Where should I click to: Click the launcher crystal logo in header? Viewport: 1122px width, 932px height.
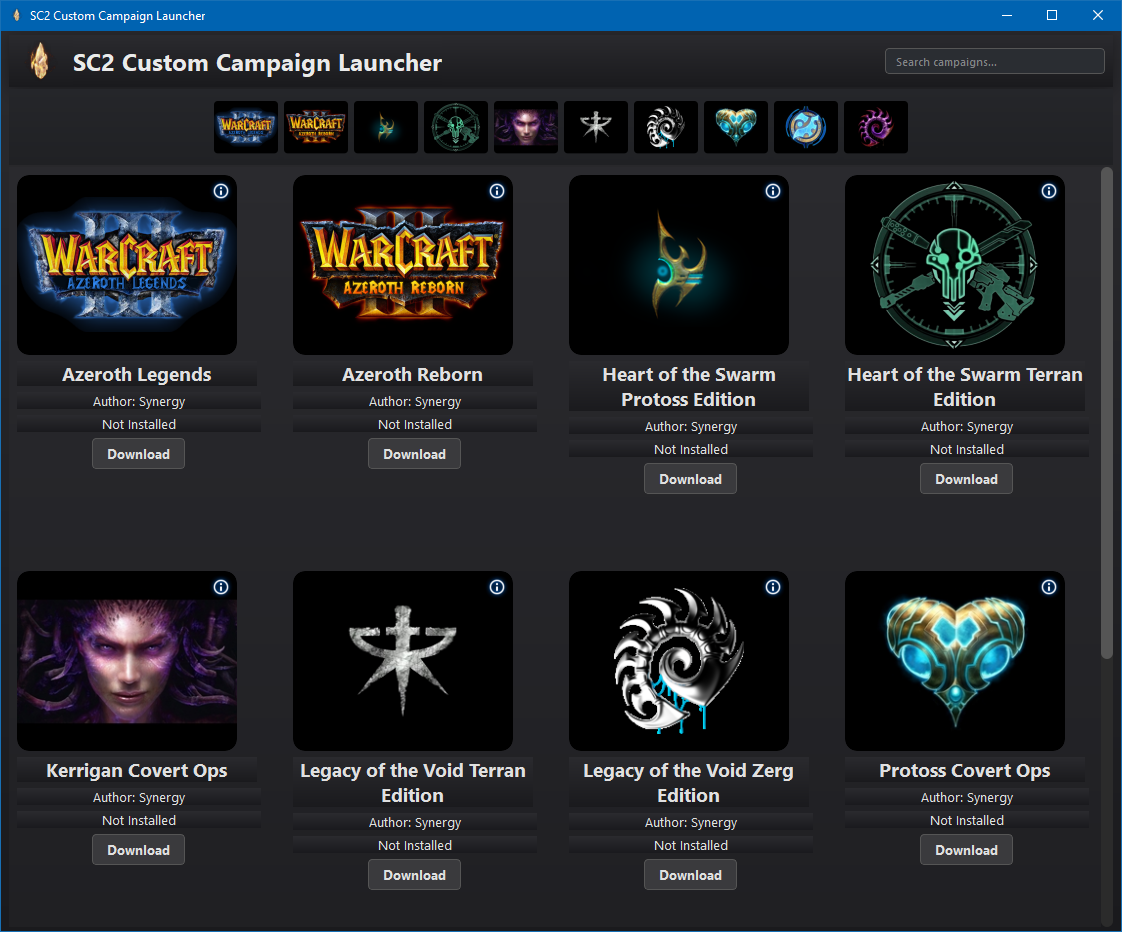40,61
